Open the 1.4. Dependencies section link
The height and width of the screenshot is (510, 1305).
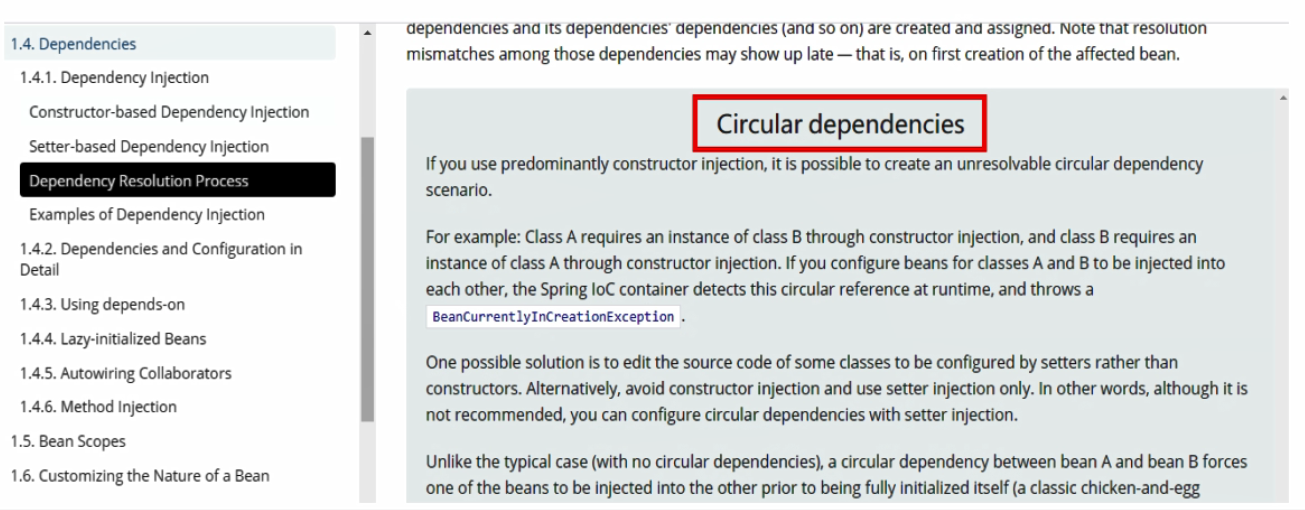tap(73, 44)
